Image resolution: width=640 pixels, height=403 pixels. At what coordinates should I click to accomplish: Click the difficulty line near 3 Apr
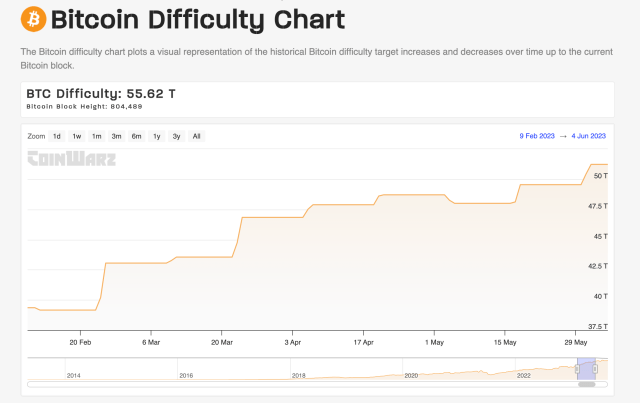[x=292, y=217]
